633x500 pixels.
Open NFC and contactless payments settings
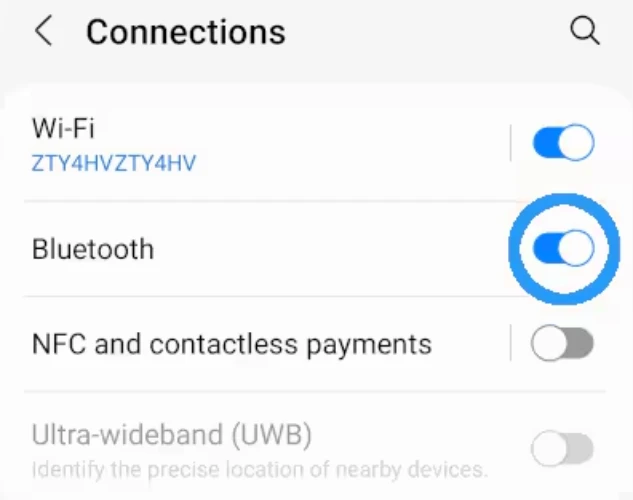coord(231,345)
